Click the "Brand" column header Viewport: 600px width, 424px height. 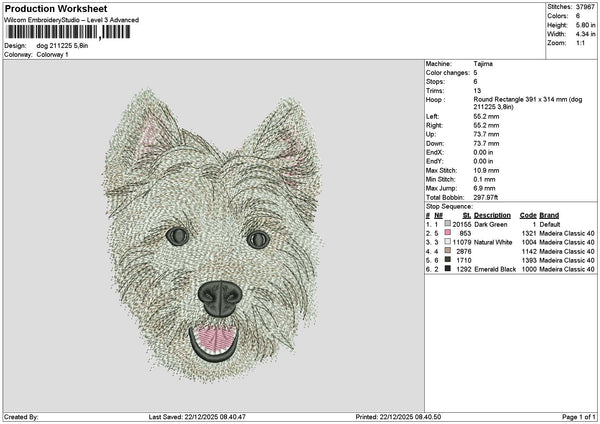549,215
